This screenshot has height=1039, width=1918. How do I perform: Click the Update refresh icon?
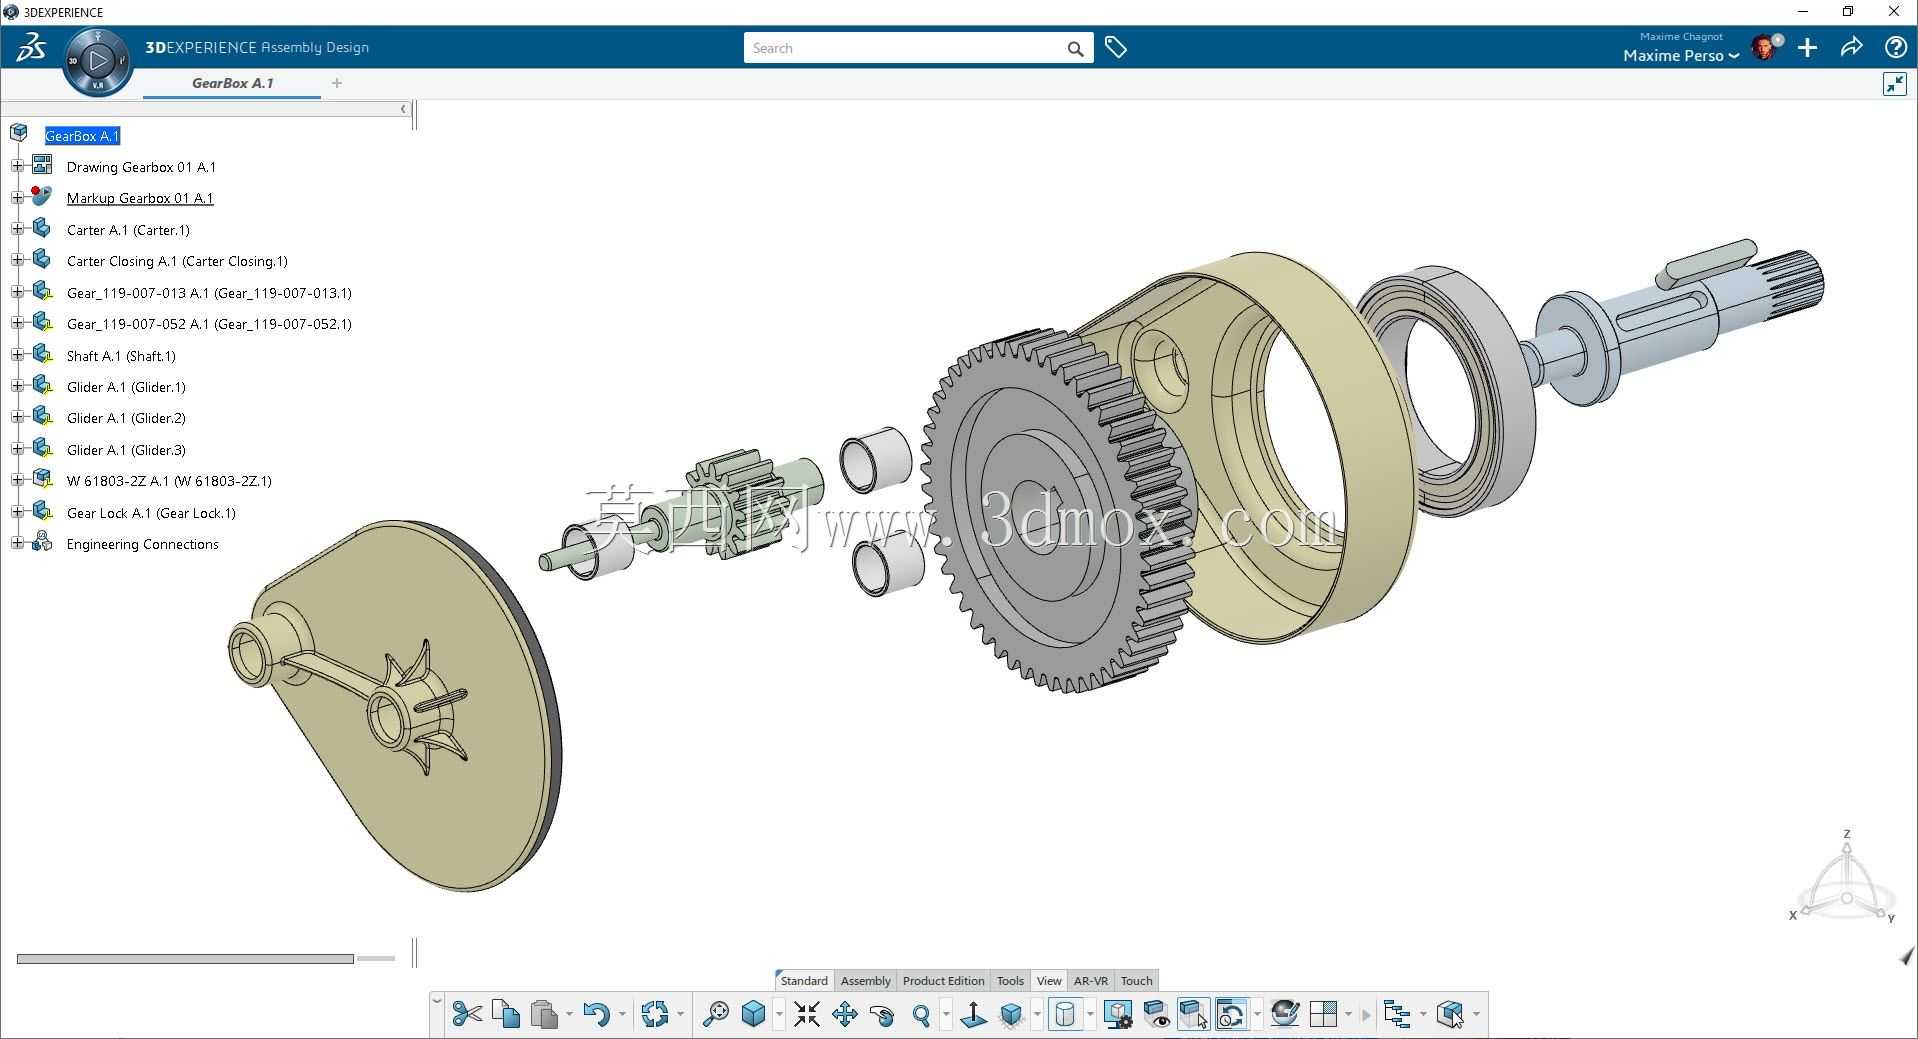[655, 1014]
